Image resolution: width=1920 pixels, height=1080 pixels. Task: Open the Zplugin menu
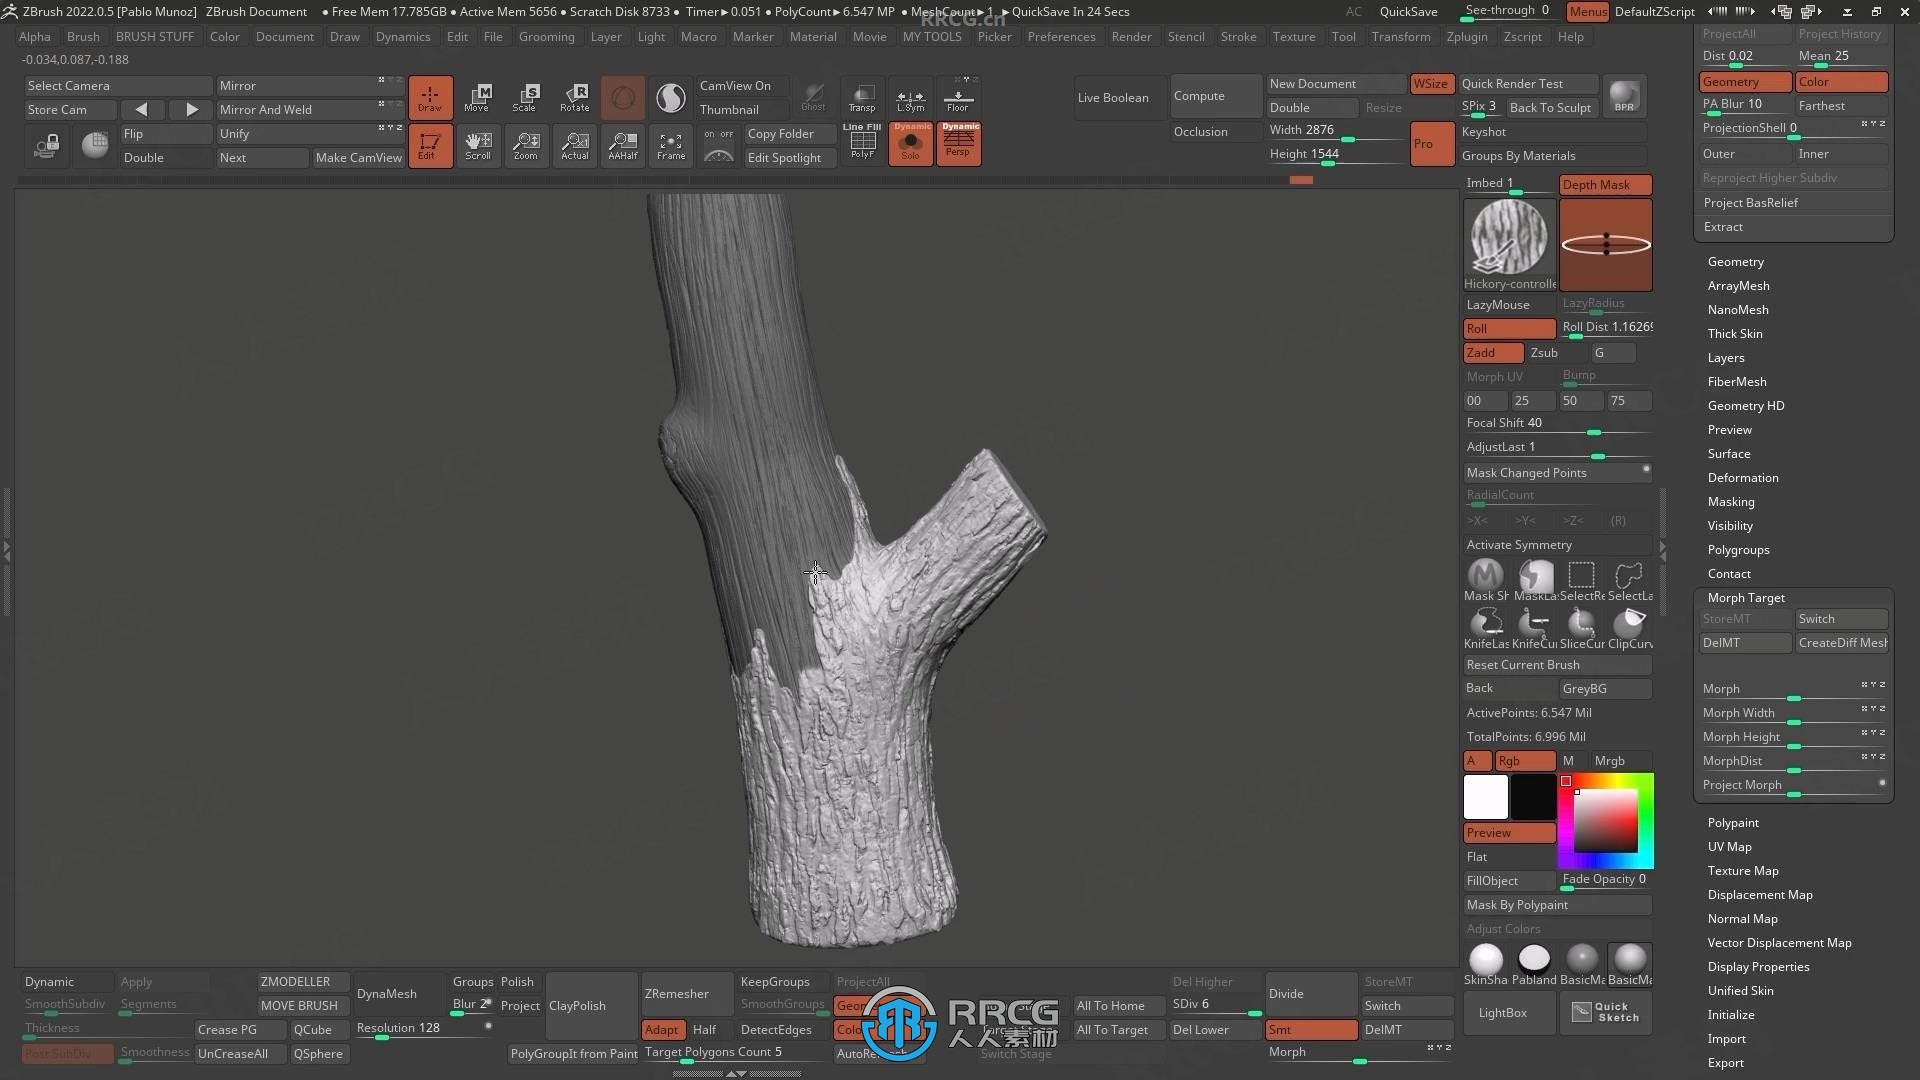pos(1465,36)
